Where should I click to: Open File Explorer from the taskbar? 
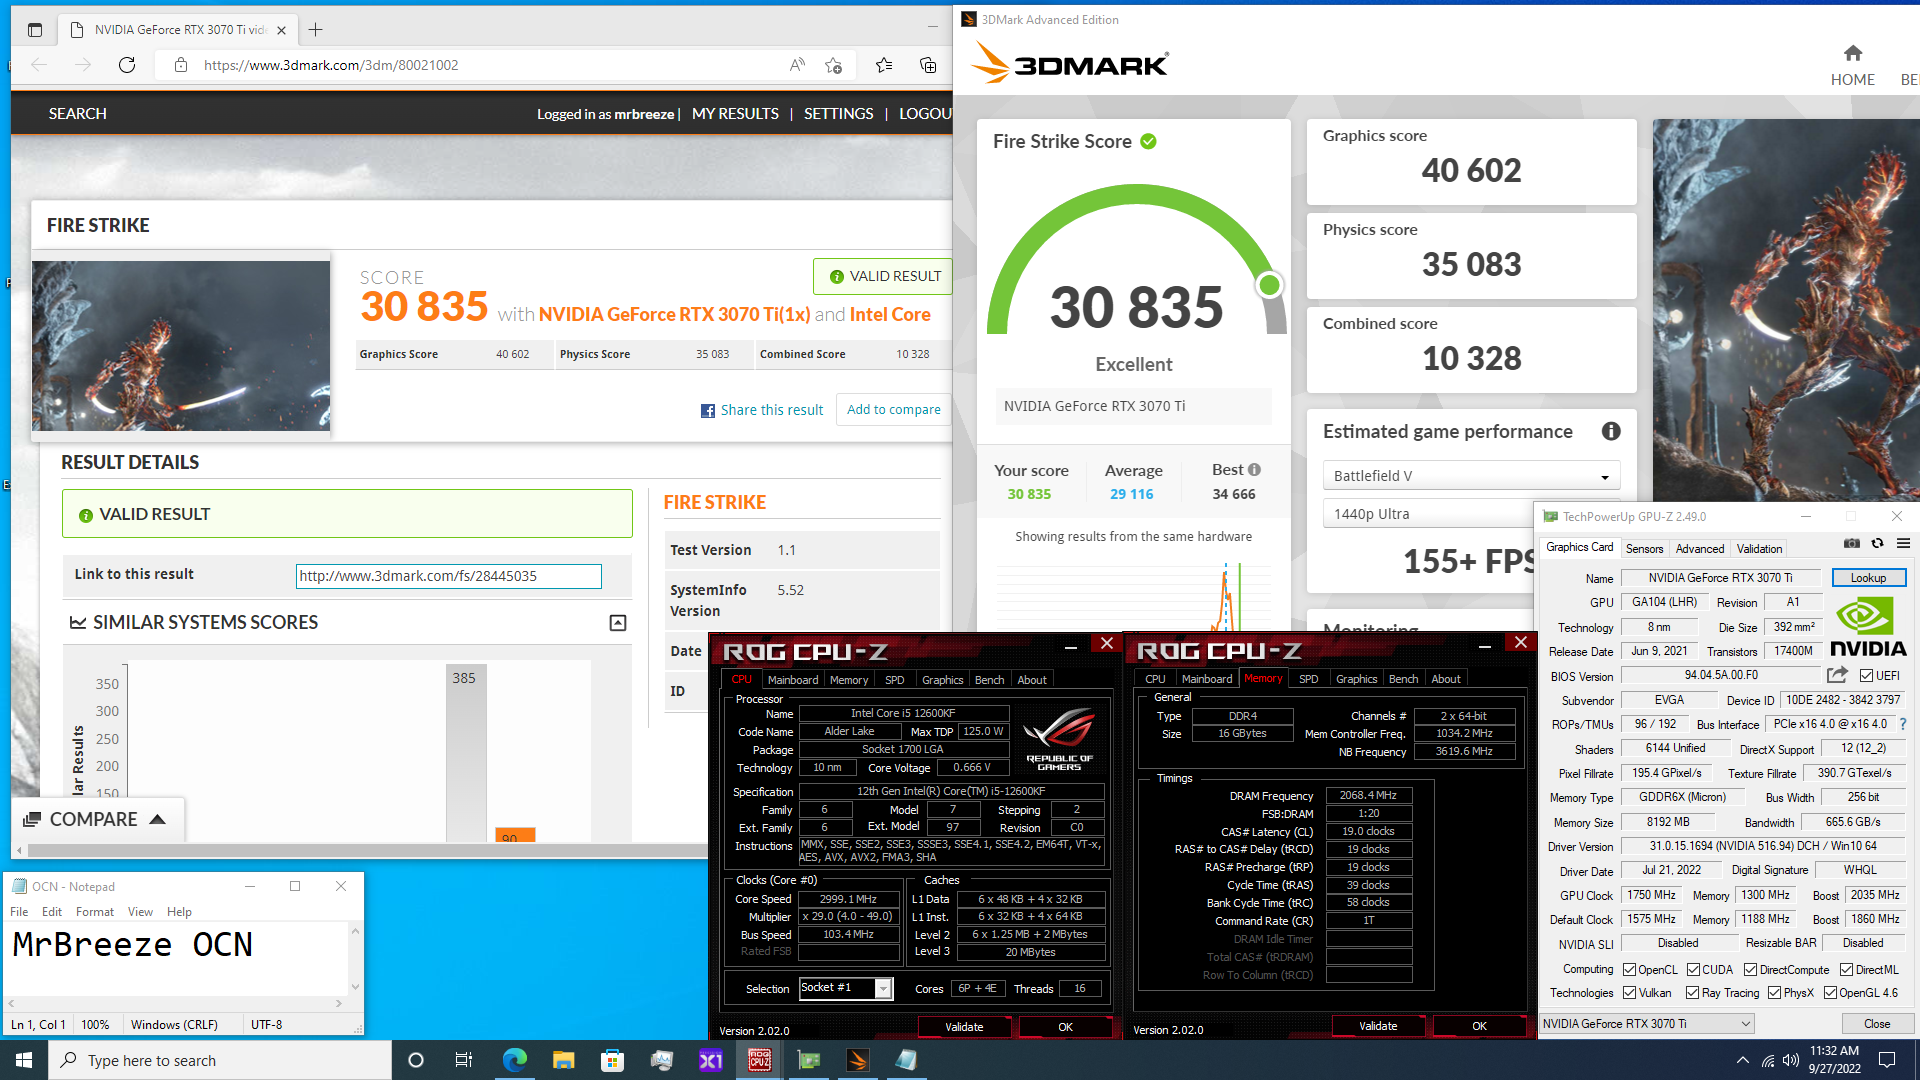(x=564, y=1060)
